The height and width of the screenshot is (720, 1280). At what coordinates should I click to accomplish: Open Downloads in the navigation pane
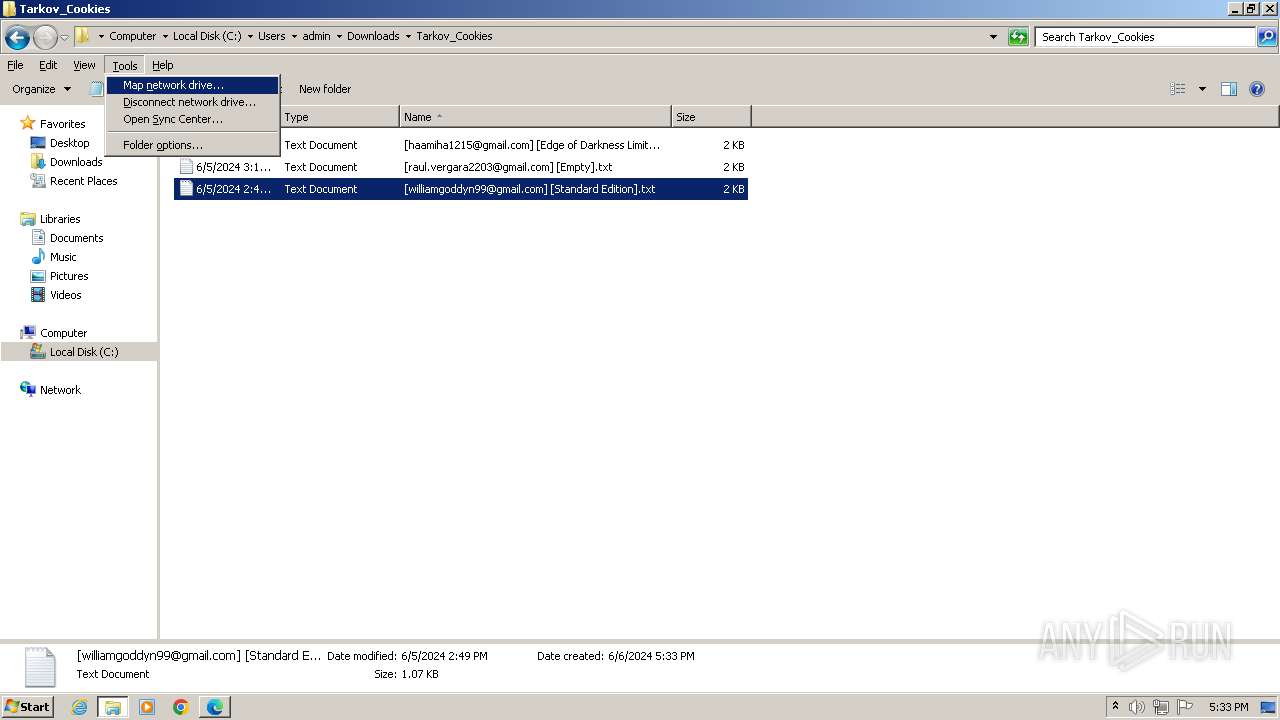click(x=76, y=162)
